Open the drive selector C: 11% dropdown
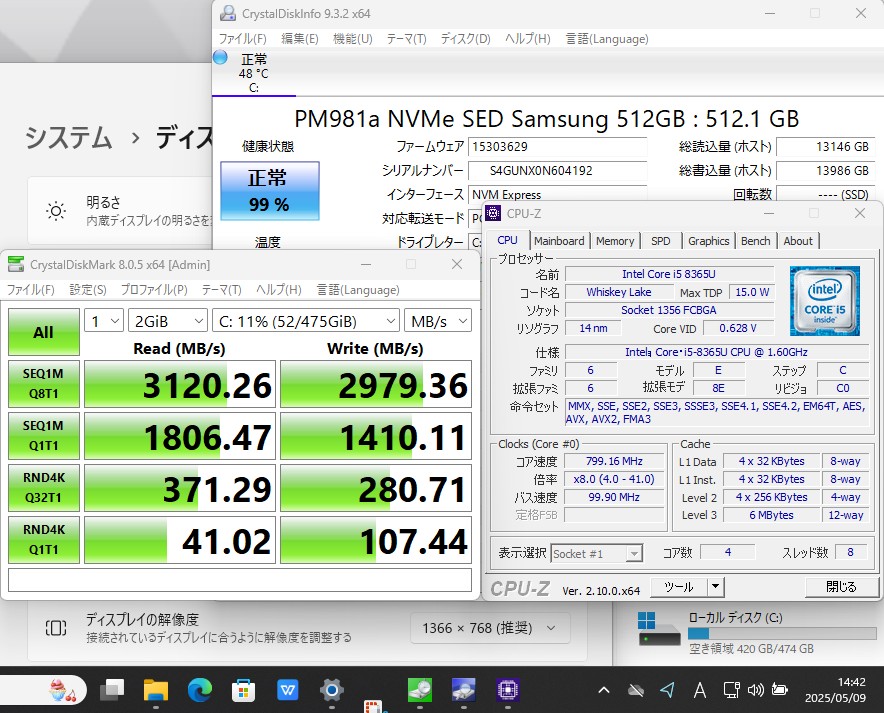884x713 pixels. click(306, 321)
